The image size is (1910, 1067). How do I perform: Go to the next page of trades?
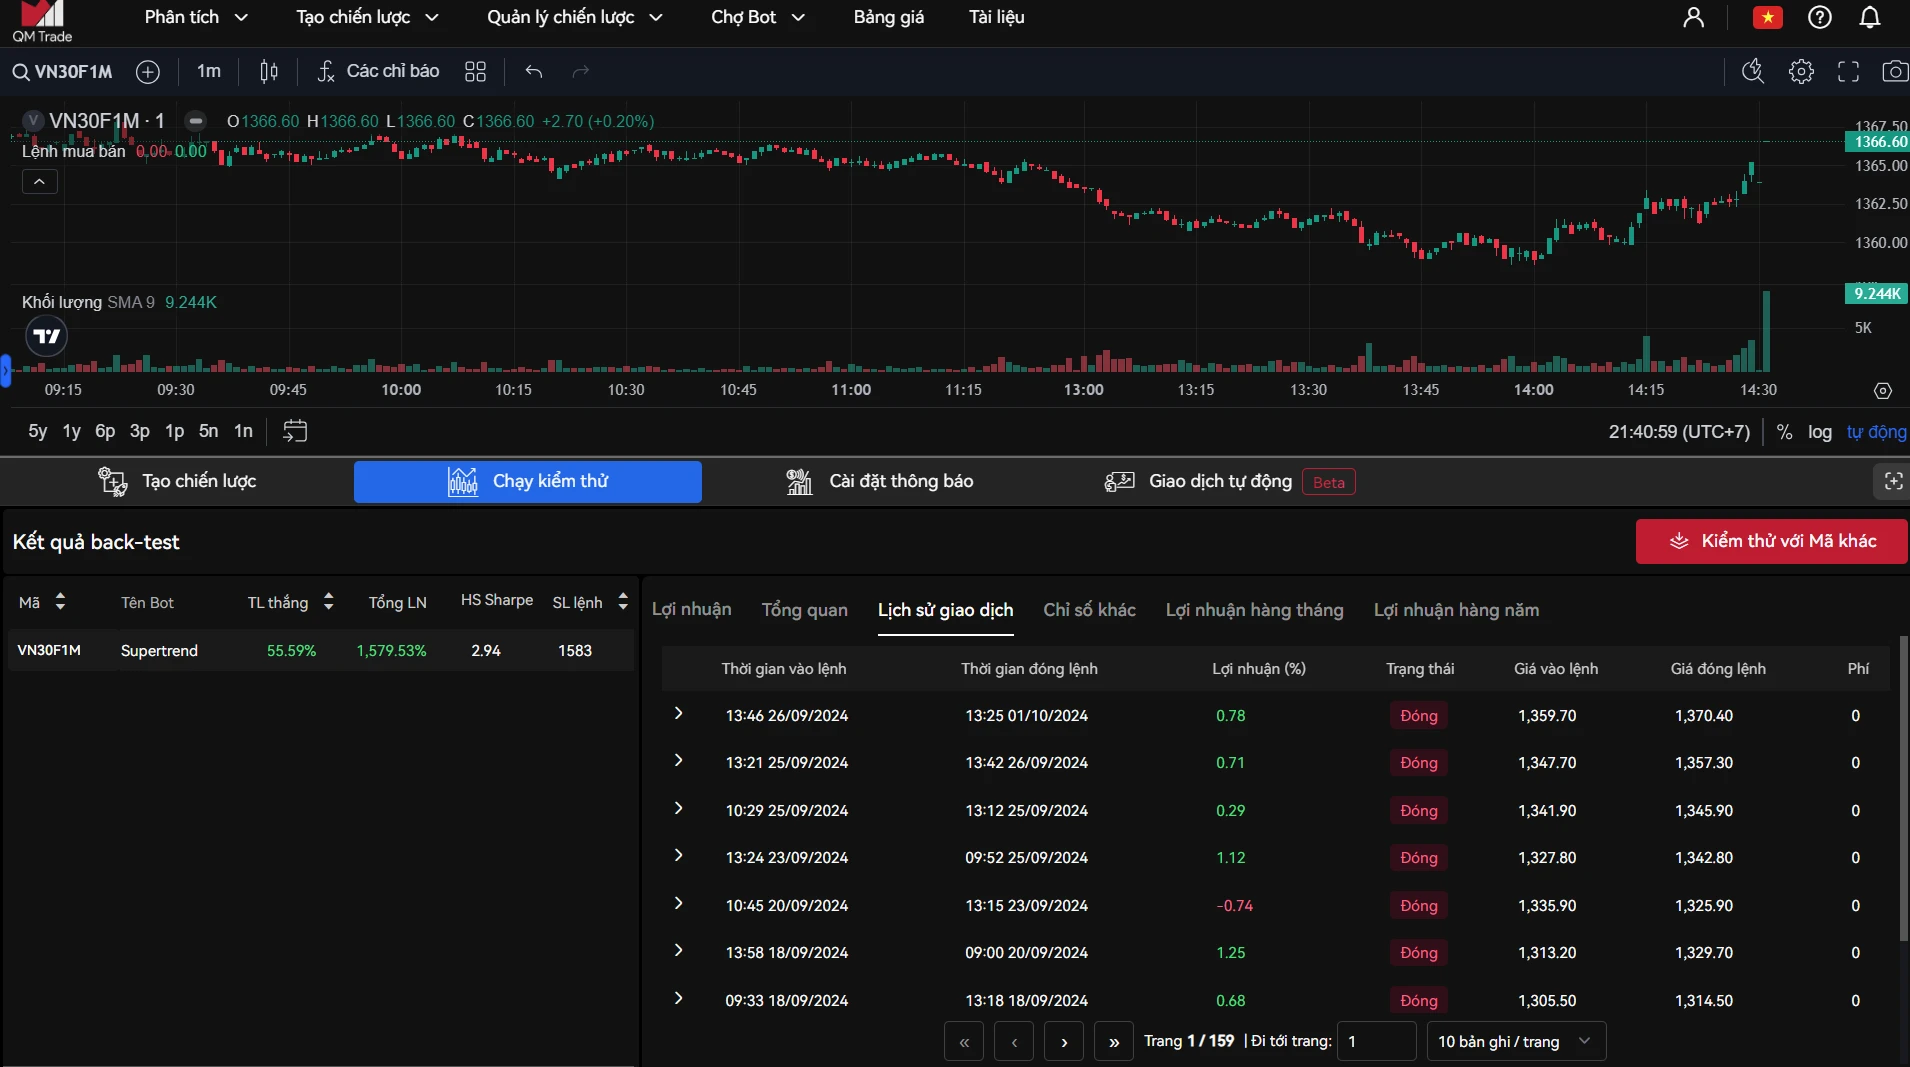[1064, 1041]
